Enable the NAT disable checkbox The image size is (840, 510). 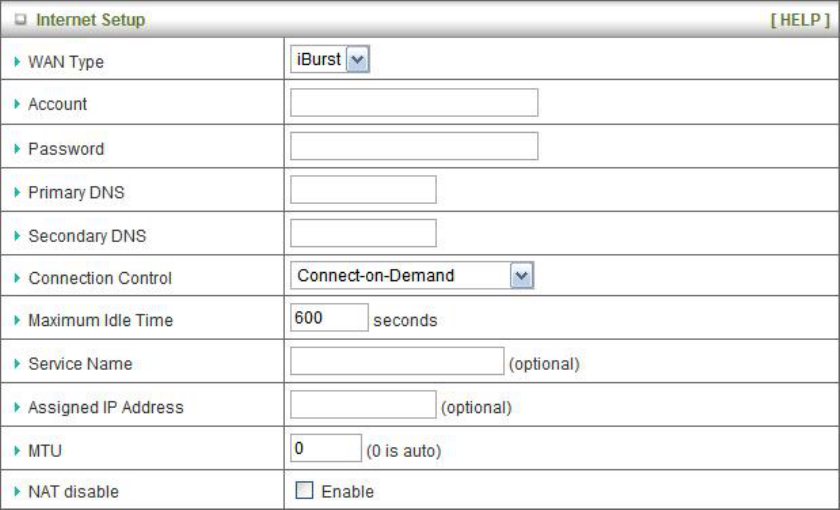304,491
